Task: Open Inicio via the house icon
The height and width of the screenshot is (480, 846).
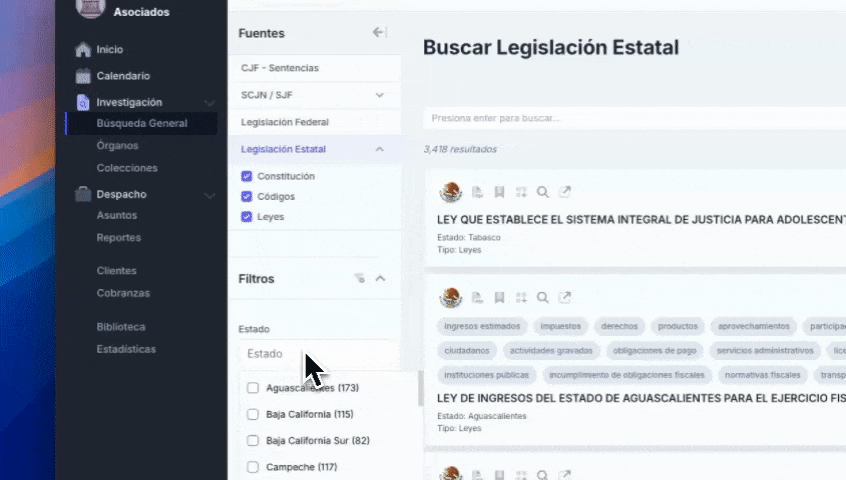Action: tap(83, 50)
